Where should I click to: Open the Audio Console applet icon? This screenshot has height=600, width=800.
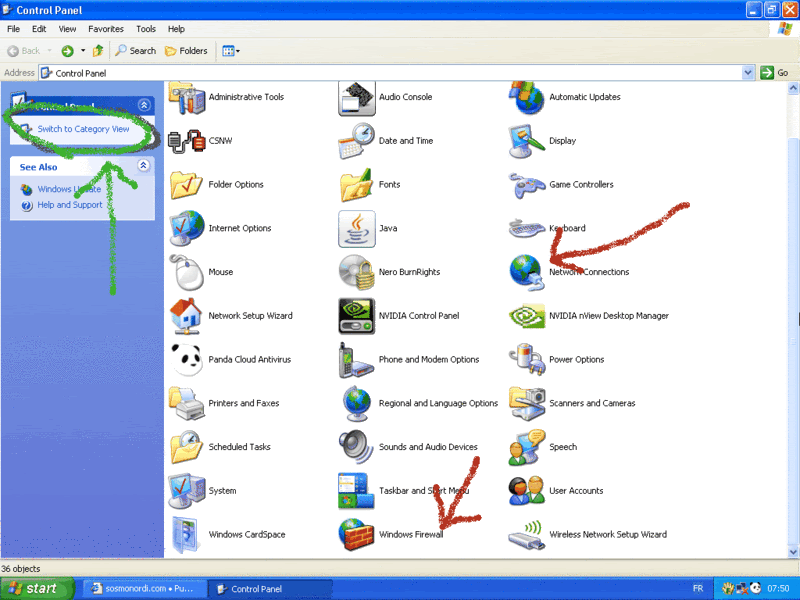[357, 97]
